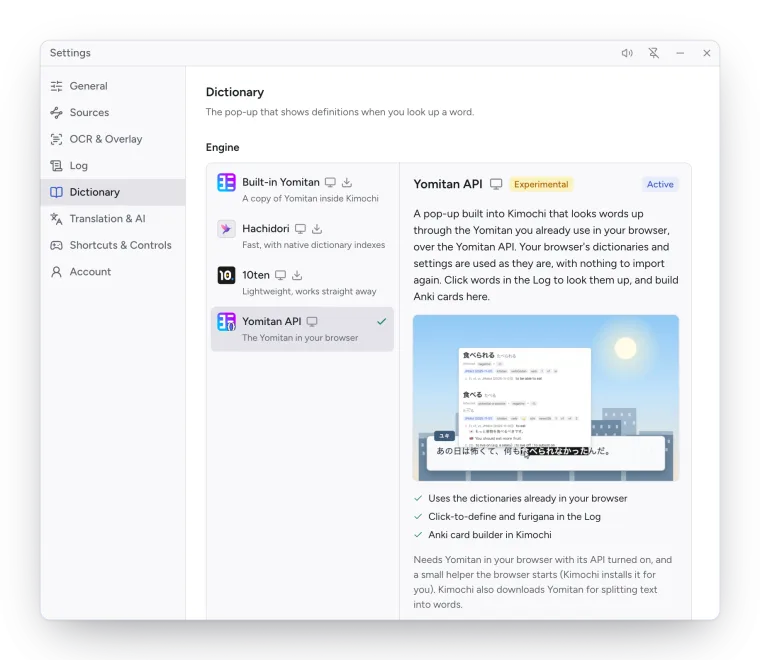Click 'A copy of Yomitan inside Kimochi'
760x660 pixels.
tap(310, 199)
